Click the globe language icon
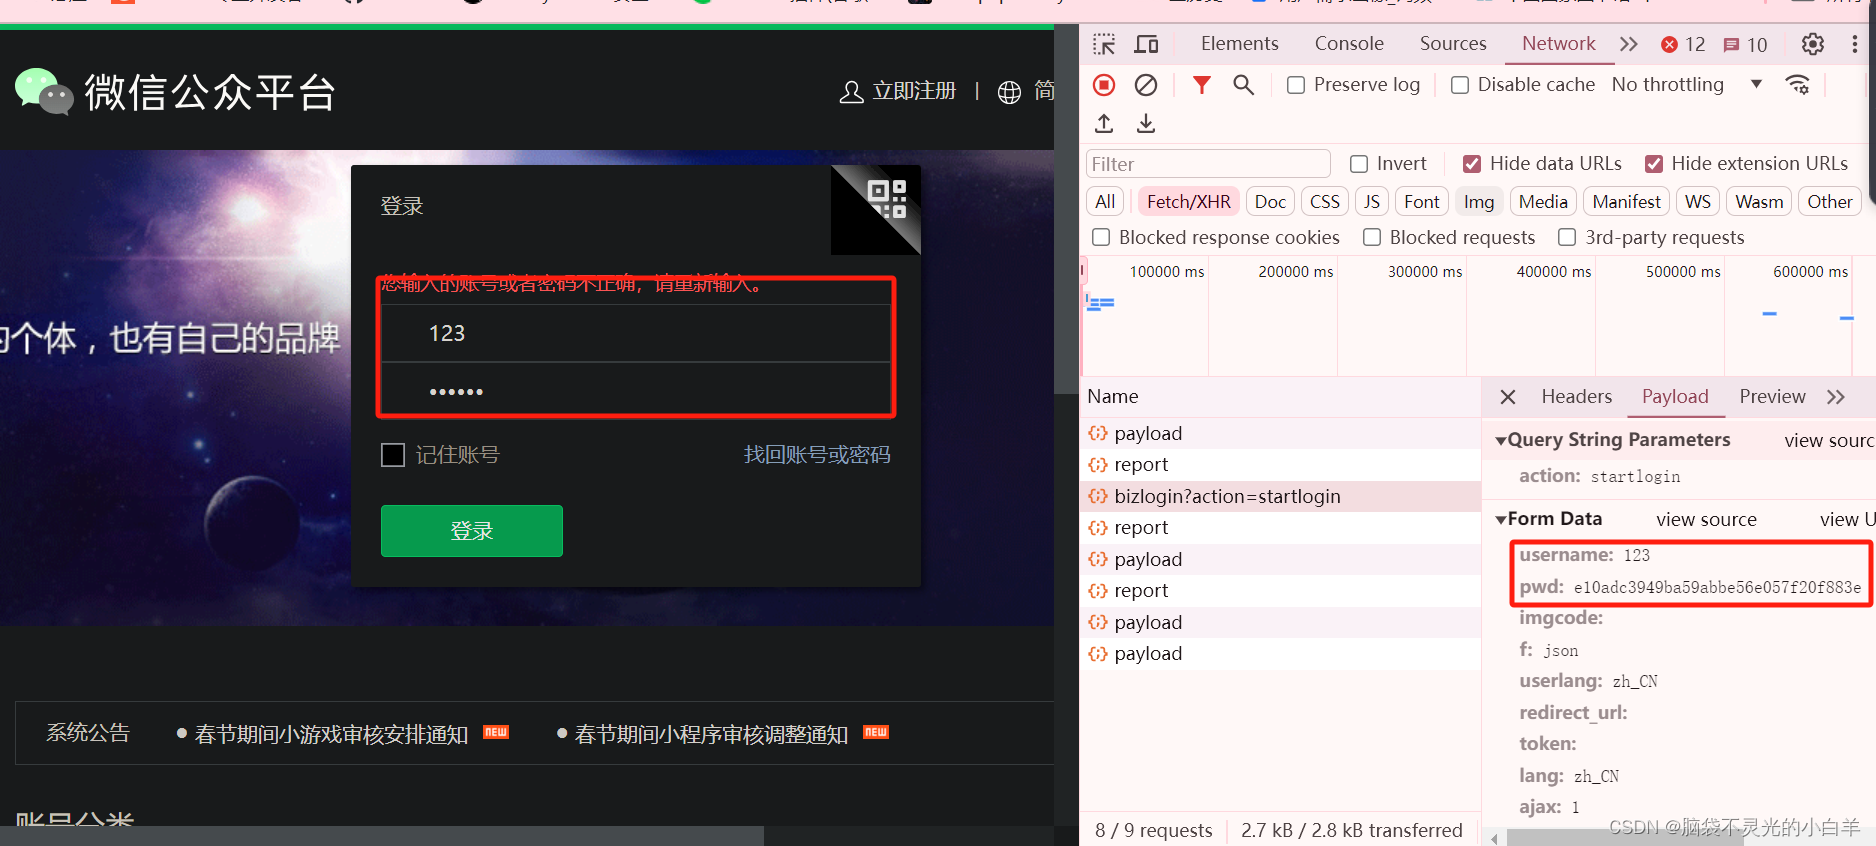 (x=1010, y=92)
